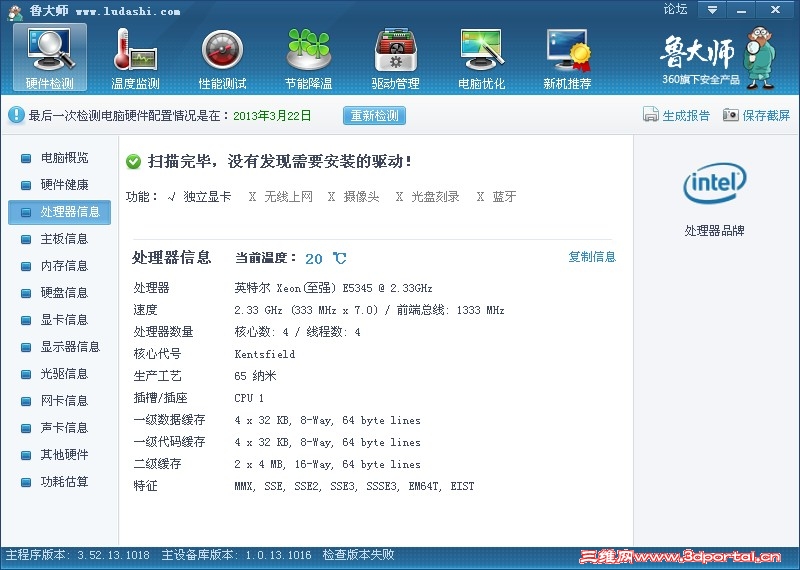
Task: Open the 温度监测 temperature monitor
Action: (x=135, y=58)
